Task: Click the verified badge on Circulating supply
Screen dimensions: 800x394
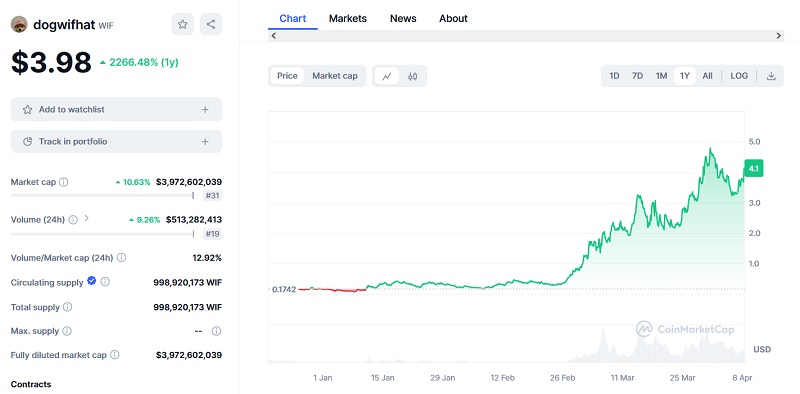Action: pos(92,281)
